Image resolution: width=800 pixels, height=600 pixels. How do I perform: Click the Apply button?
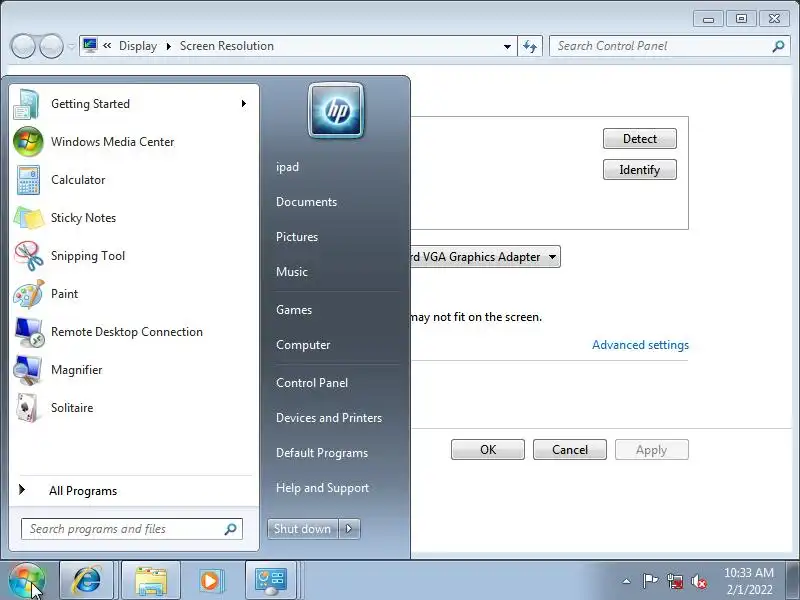point(652,449)
